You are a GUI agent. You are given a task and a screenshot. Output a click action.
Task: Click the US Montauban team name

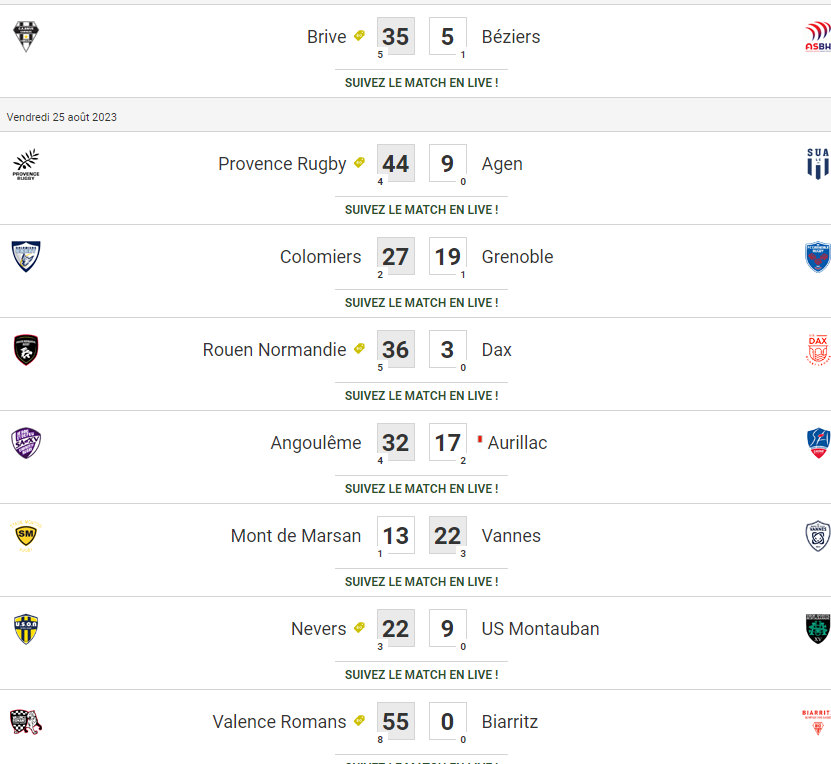[540, 628]
